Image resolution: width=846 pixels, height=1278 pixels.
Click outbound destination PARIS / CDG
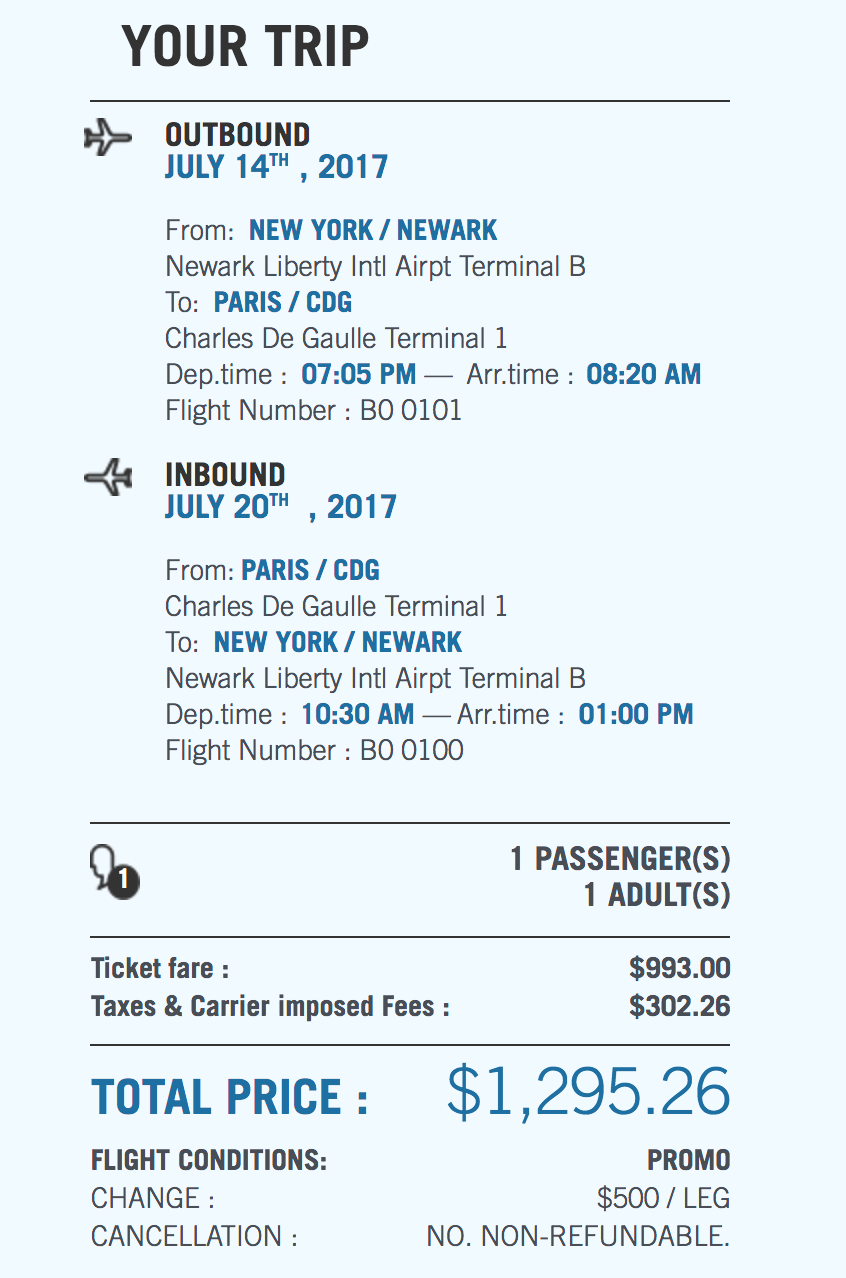(x=283, y=303)
